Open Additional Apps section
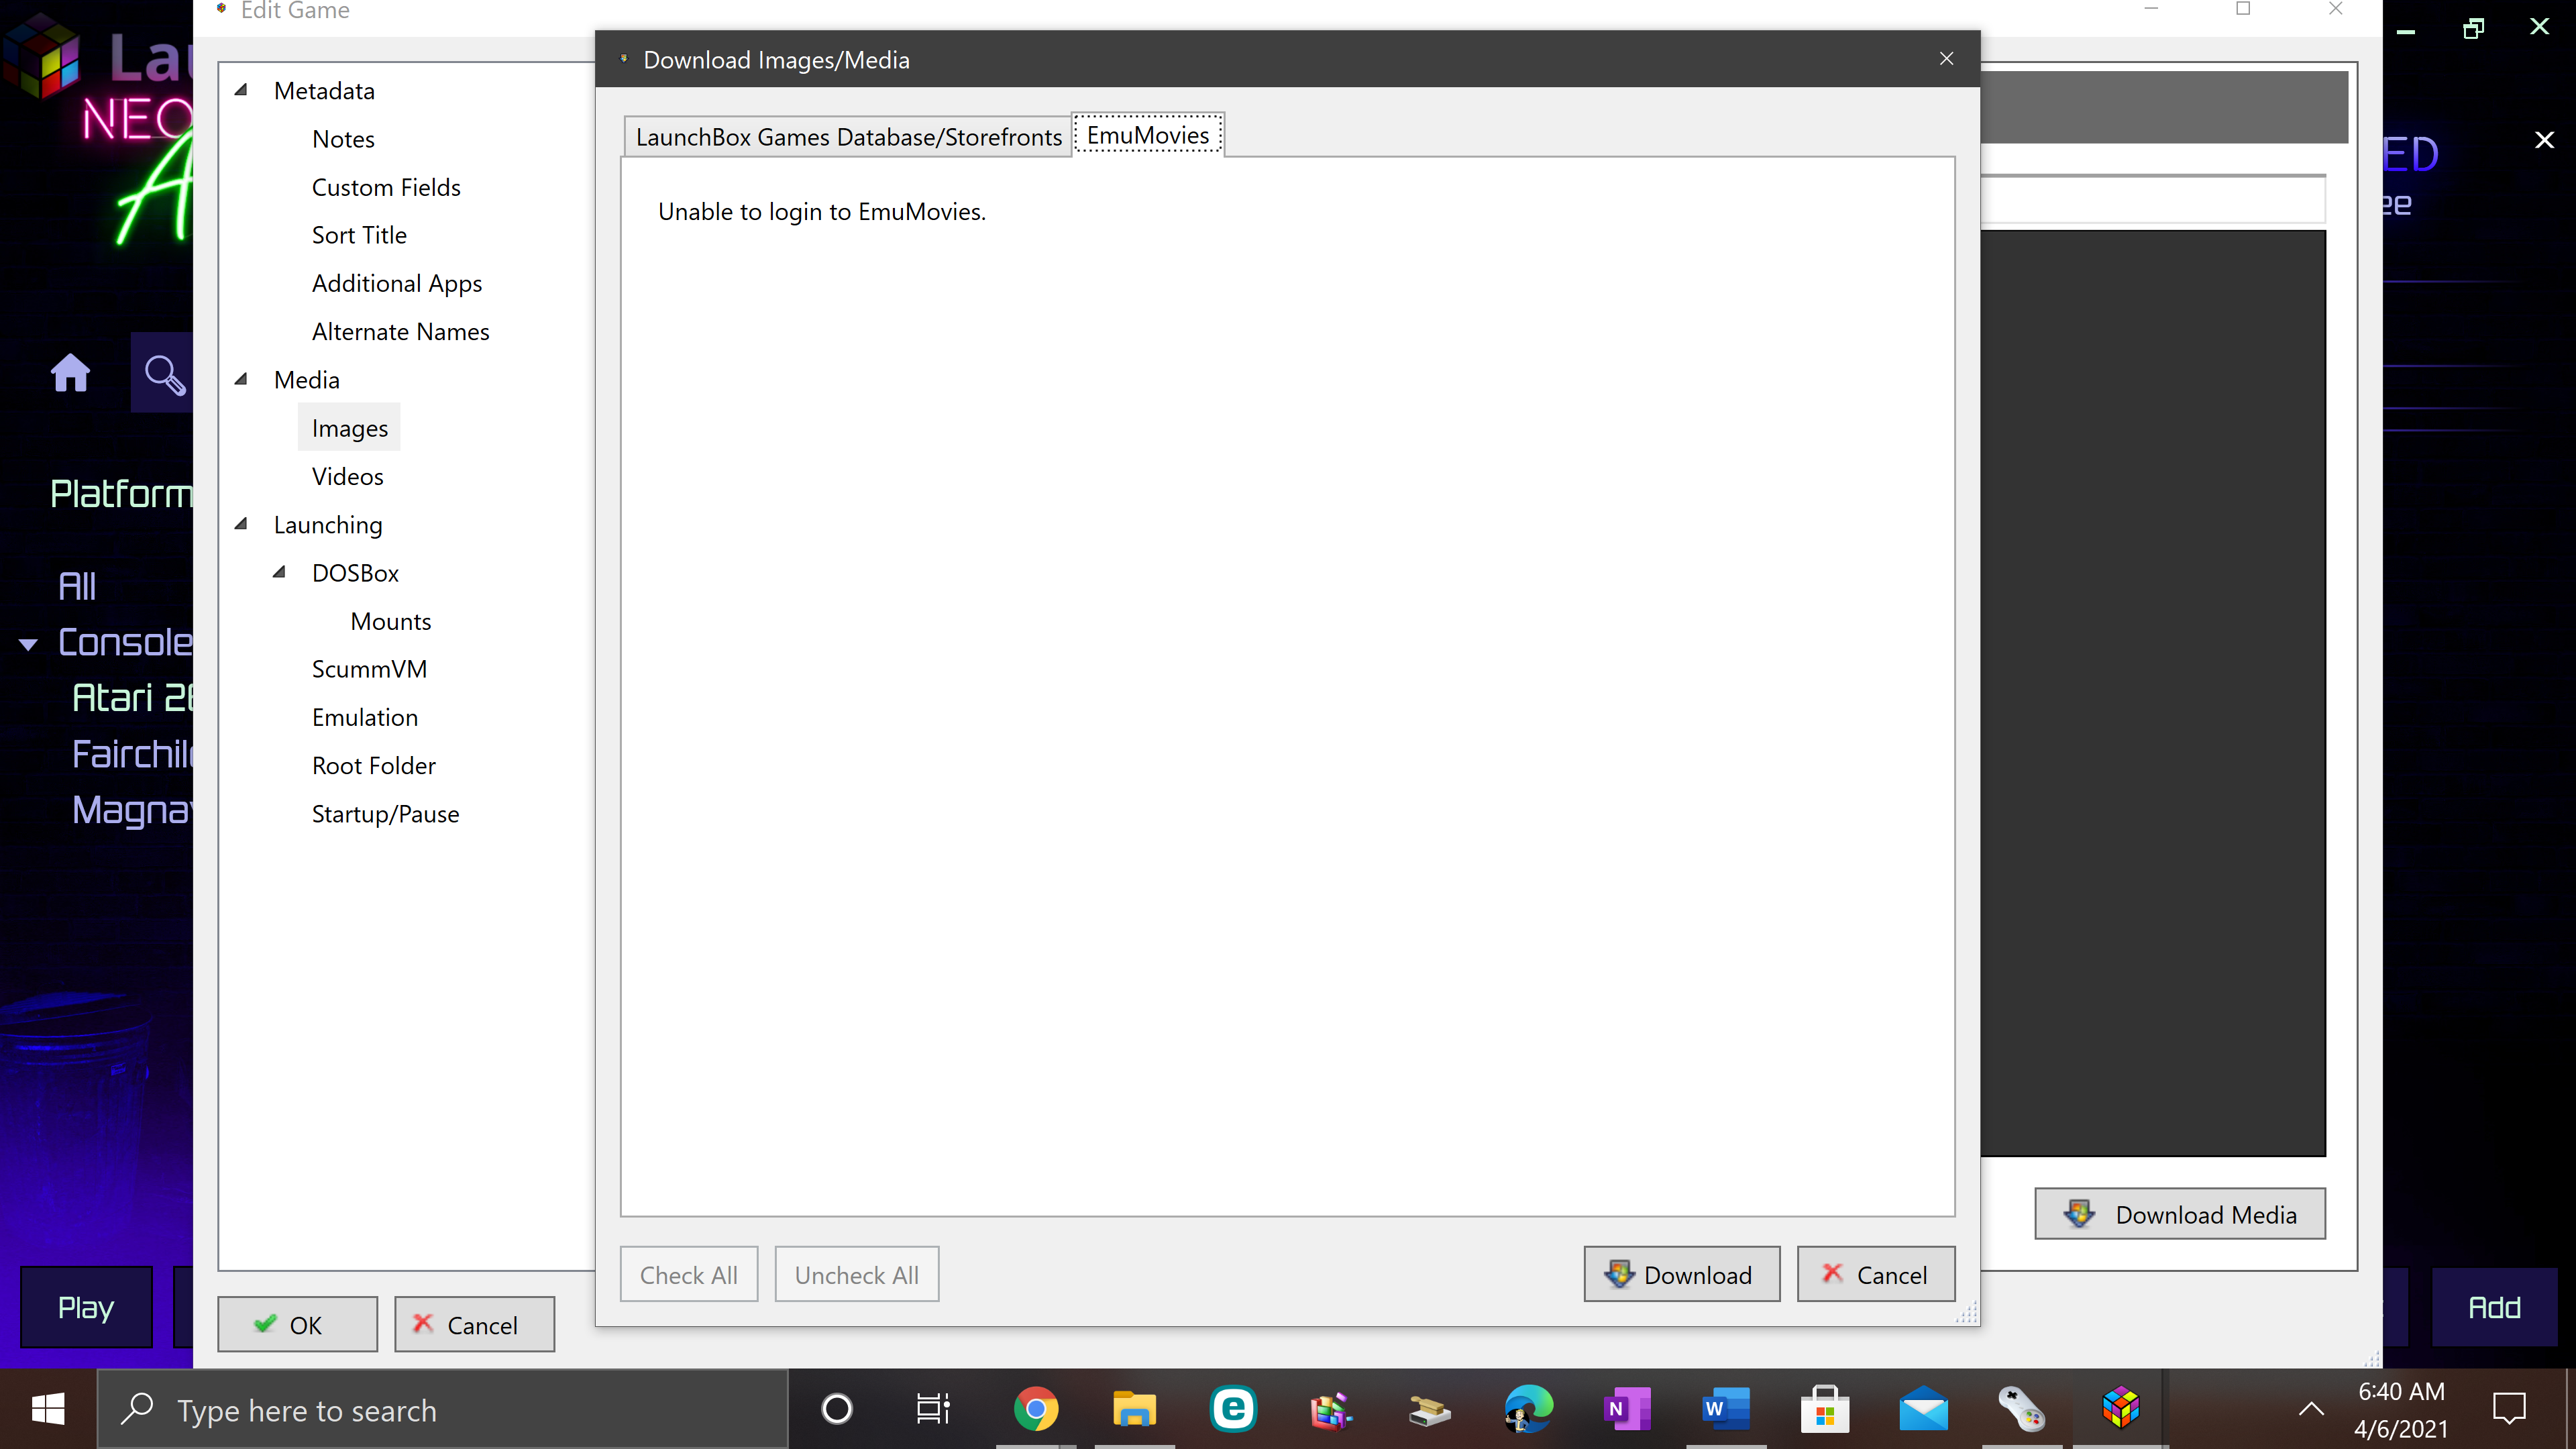2576x1449 pixels. pos(397,283)
